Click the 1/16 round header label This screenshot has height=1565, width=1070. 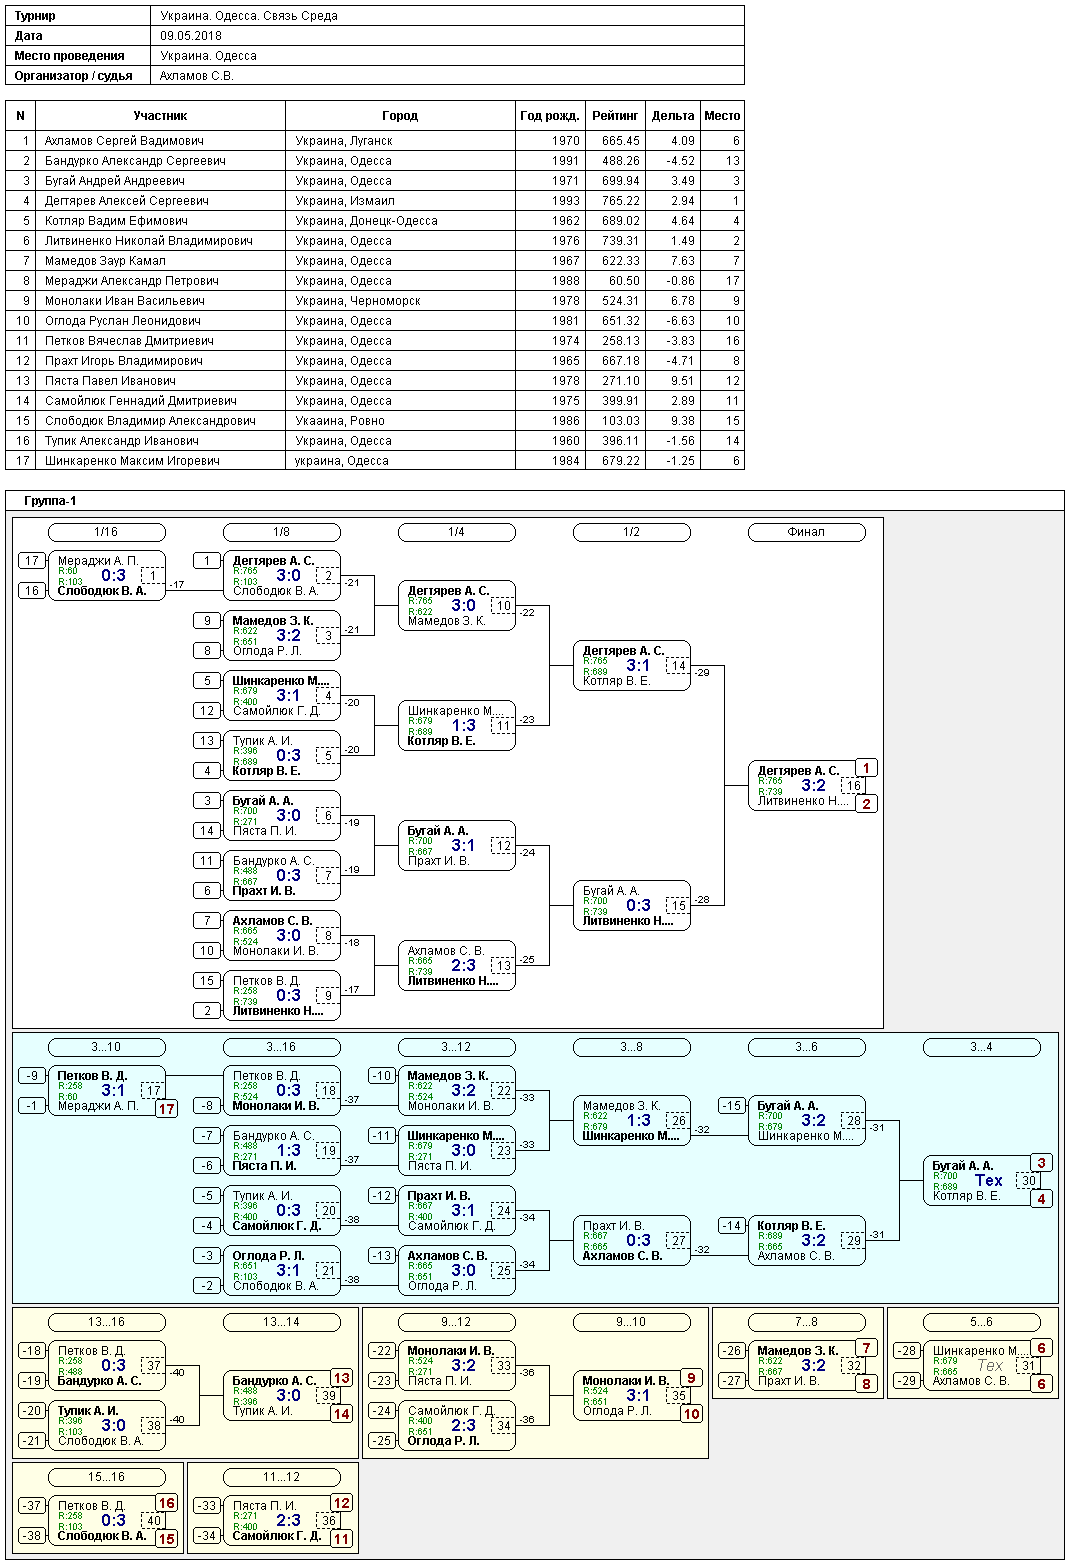click(x=106, y=532)
